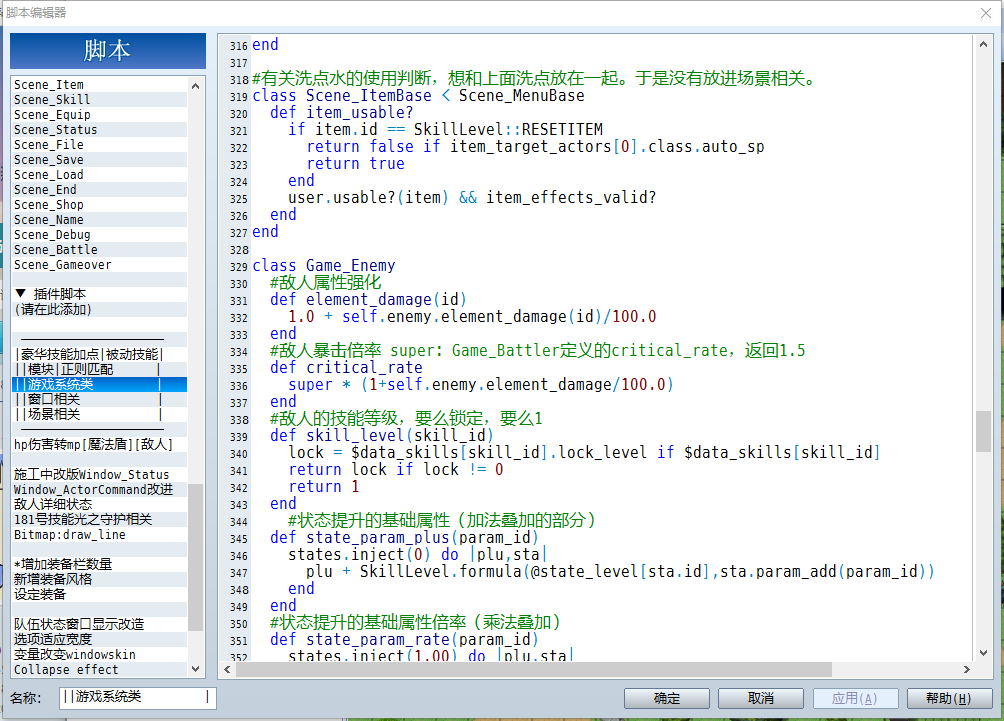Click code line 331 def element_damage(id)
Viewport: 1004px width, 721px height.
[368, 300]
